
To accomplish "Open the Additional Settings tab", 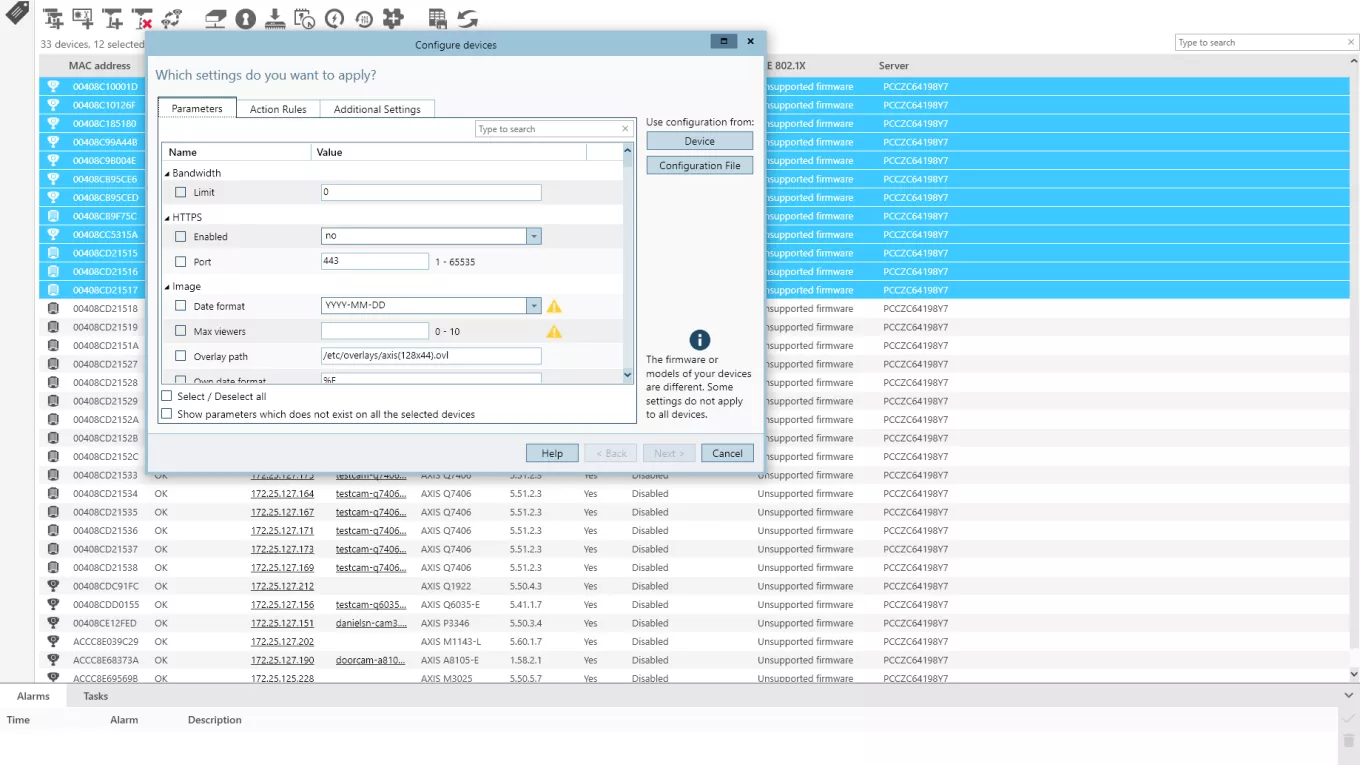I will [377, 108].
